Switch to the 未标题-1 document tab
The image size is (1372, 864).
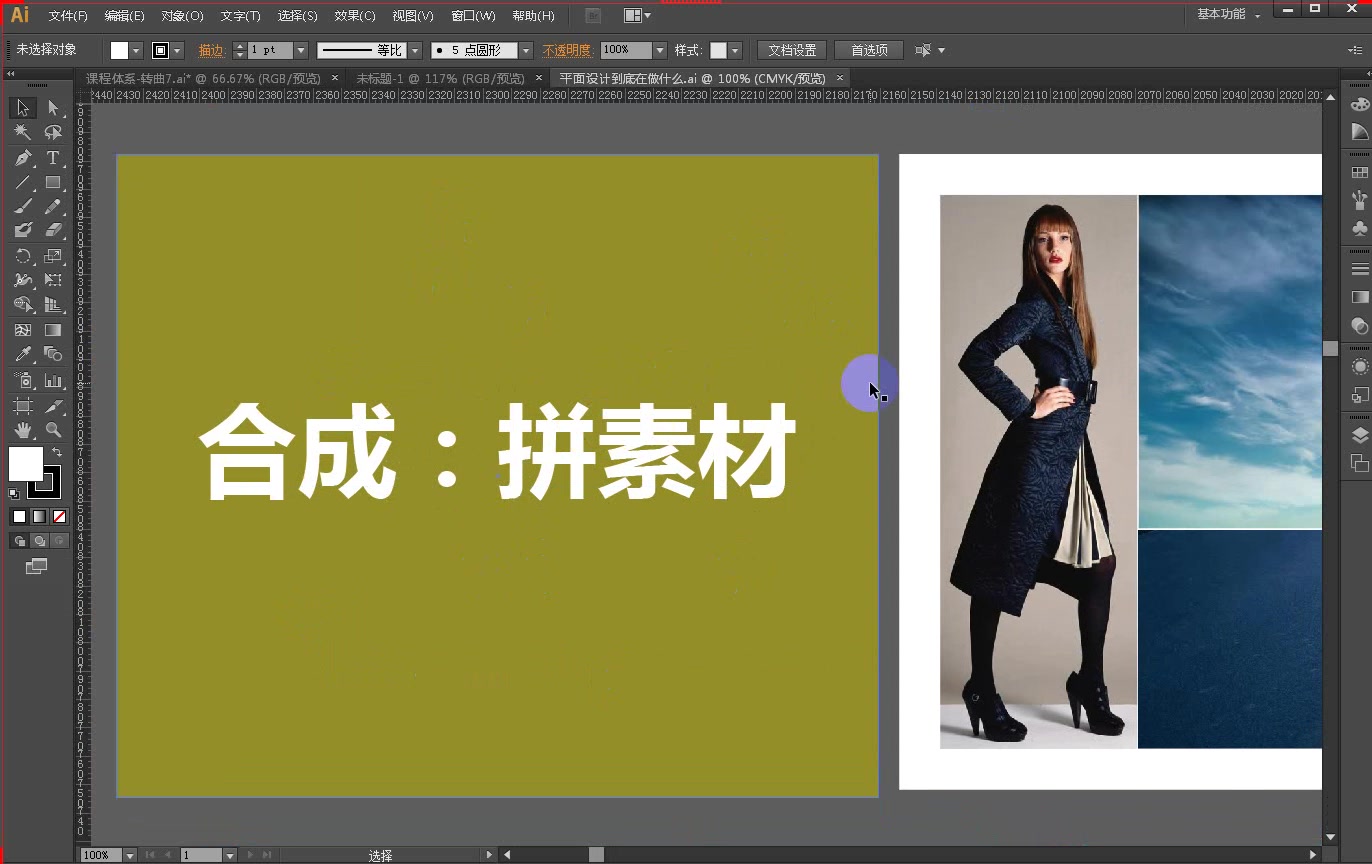(440, 77)
